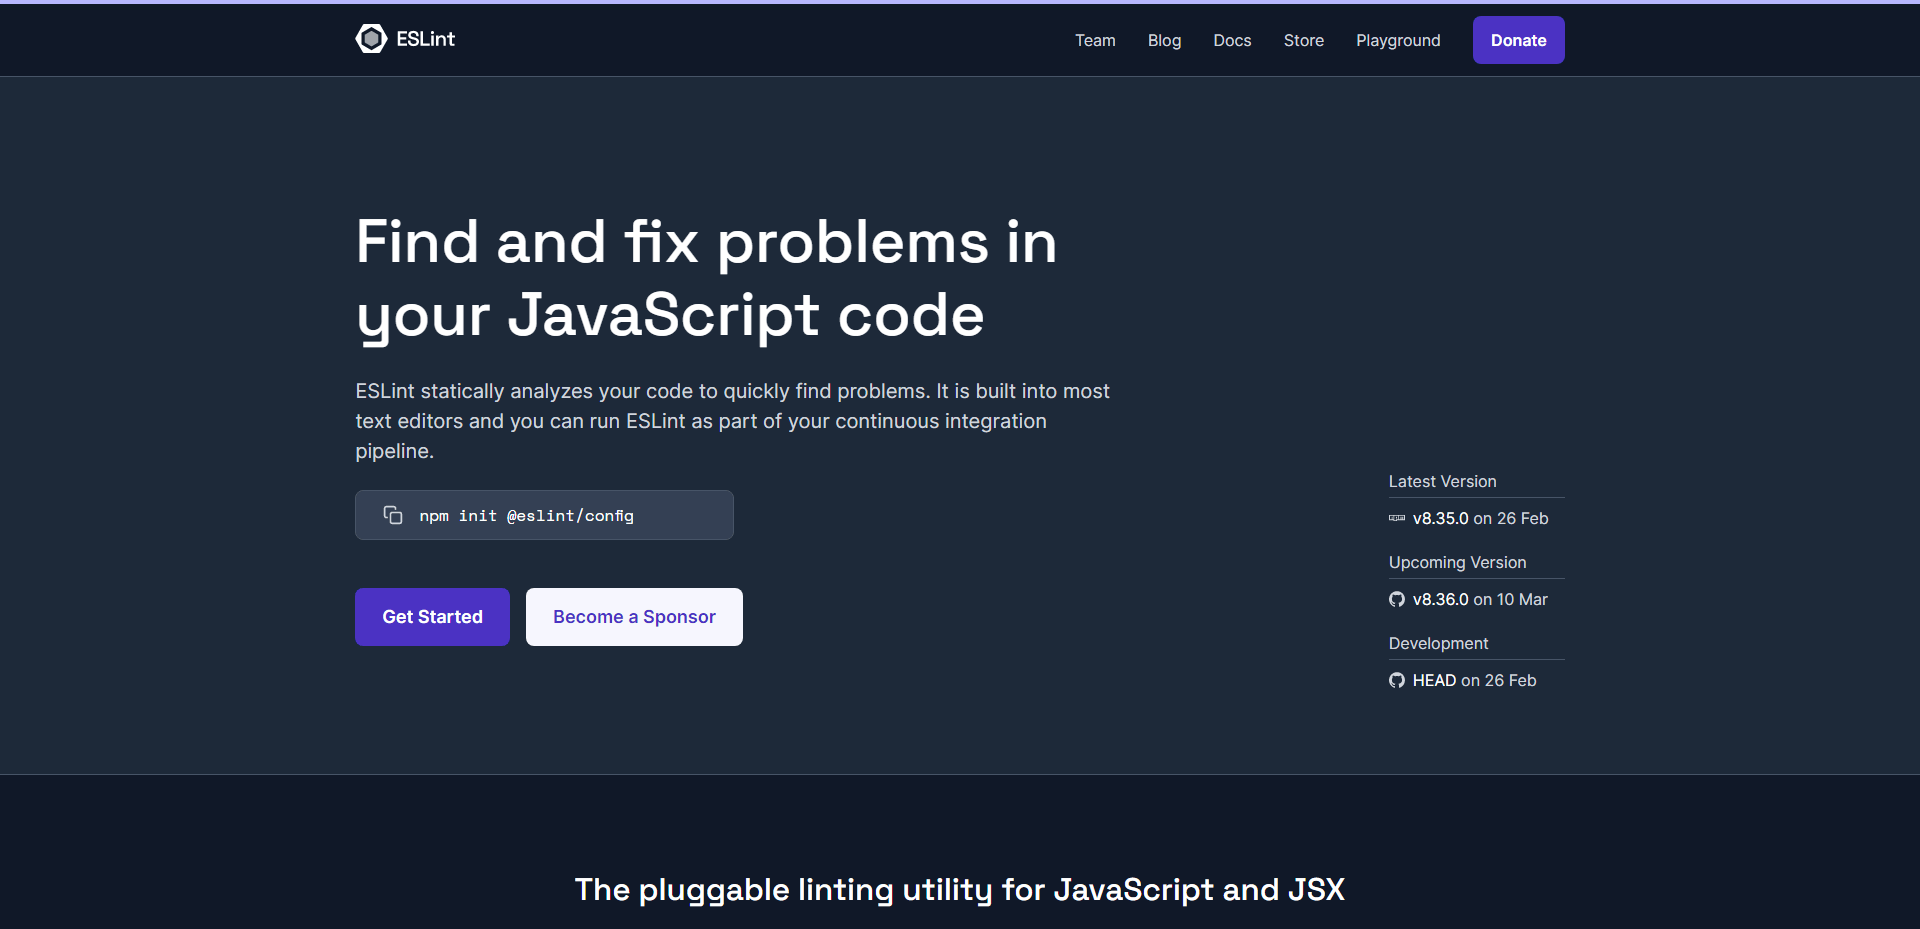This screenshot has width=1920, height=929.
Task: Click the 'Find and fix problems' headline
Action: click(706, 279)
